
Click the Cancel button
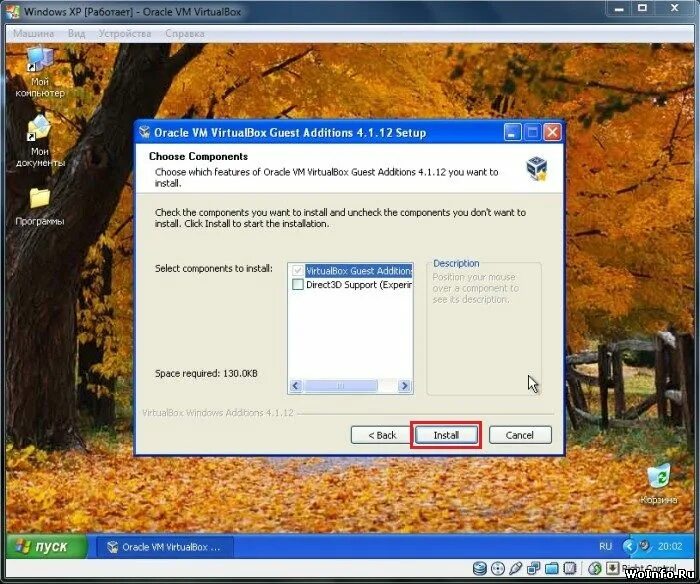520,435
